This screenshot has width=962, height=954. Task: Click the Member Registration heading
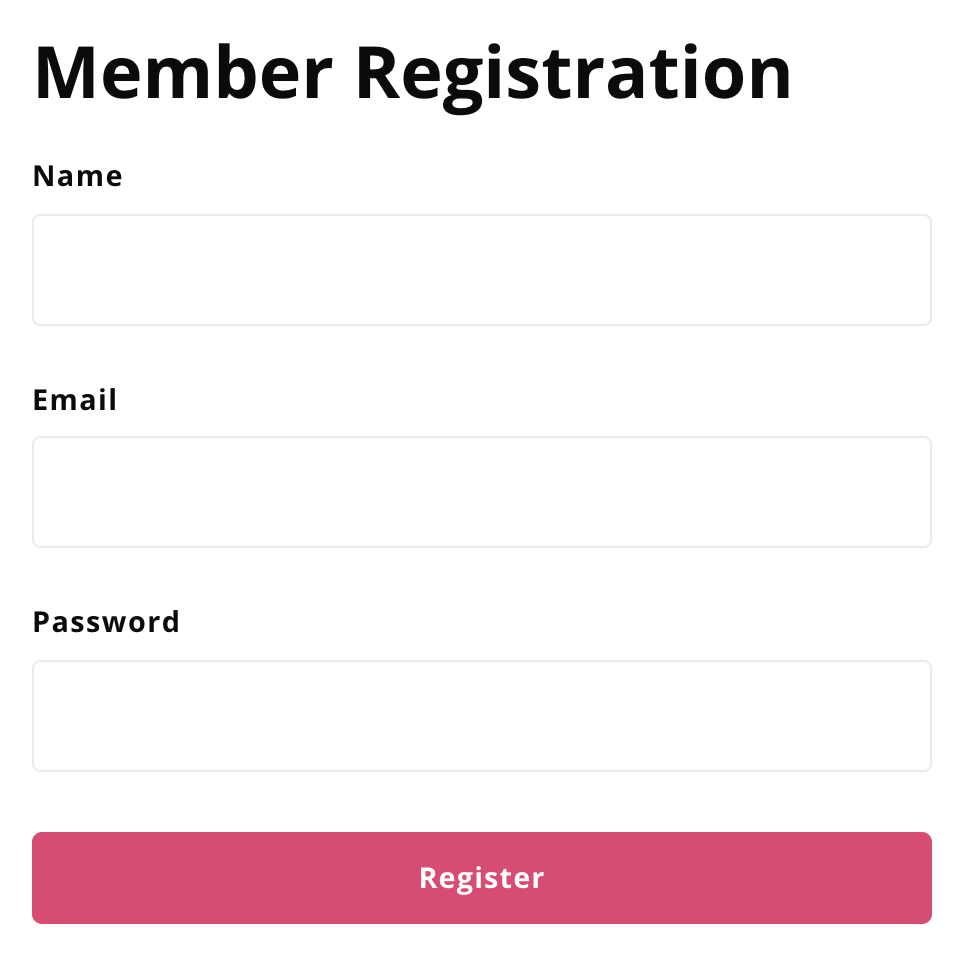pos(411,70)
